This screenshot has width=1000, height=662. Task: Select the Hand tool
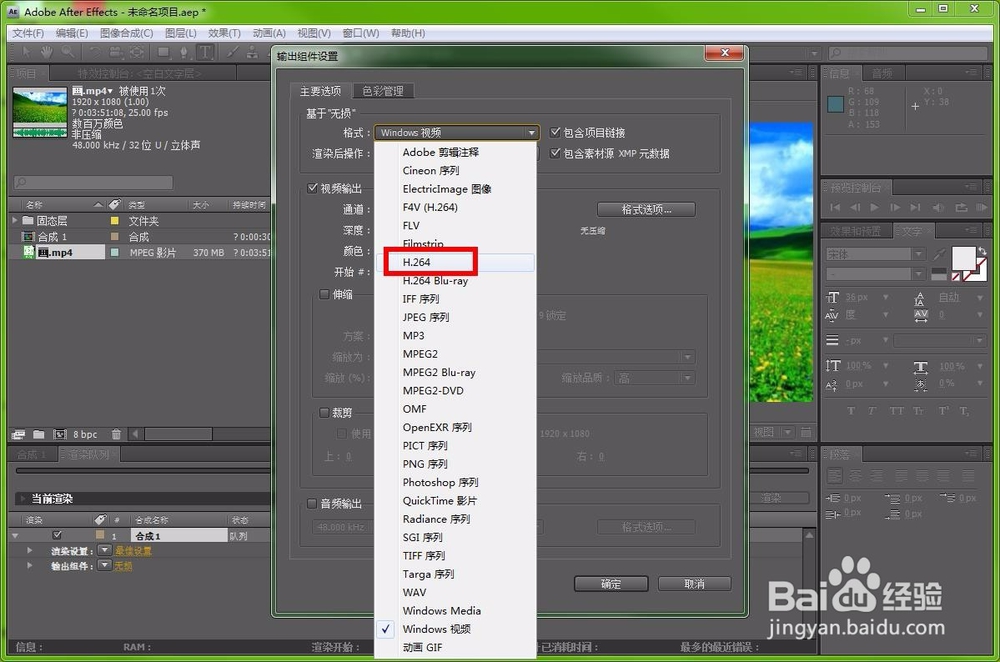(47, 52)
